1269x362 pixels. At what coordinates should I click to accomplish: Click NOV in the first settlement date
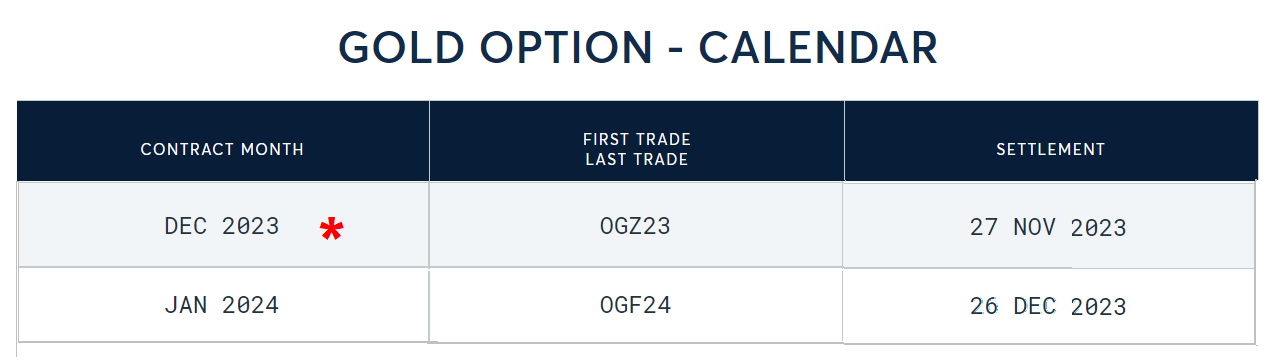click(1035, 227)
